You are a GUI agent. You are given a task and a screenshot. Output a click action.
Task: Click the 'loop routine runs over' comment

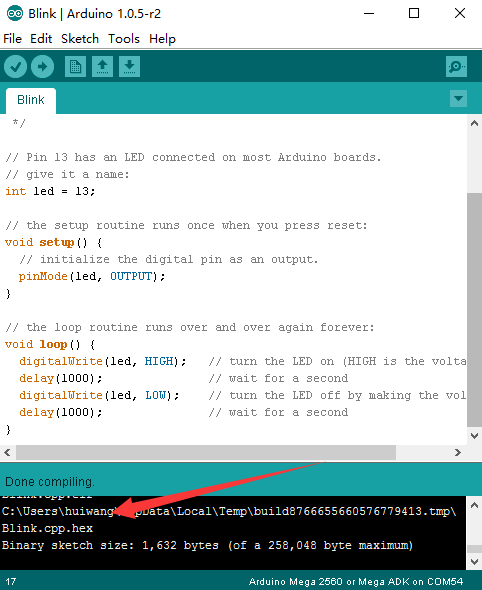[190, 327]
